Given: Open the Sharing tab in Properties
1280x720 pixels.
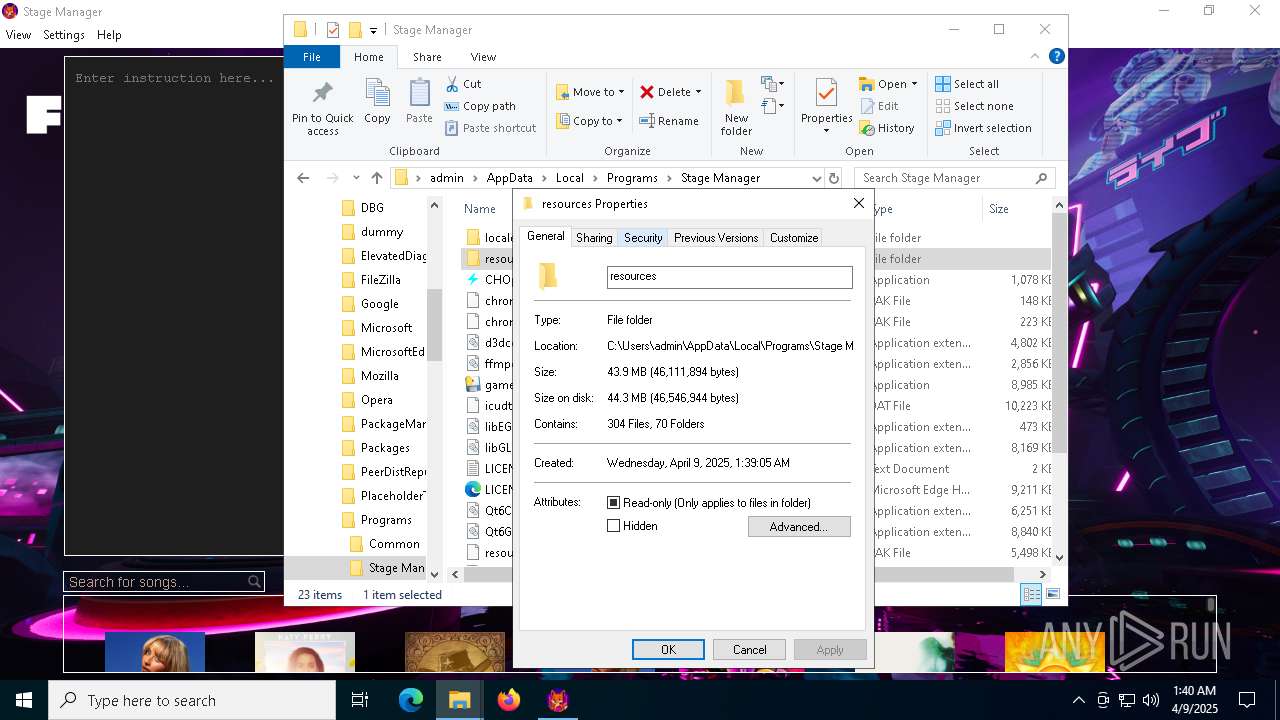Looking at the screenshot, I should 594,238.
